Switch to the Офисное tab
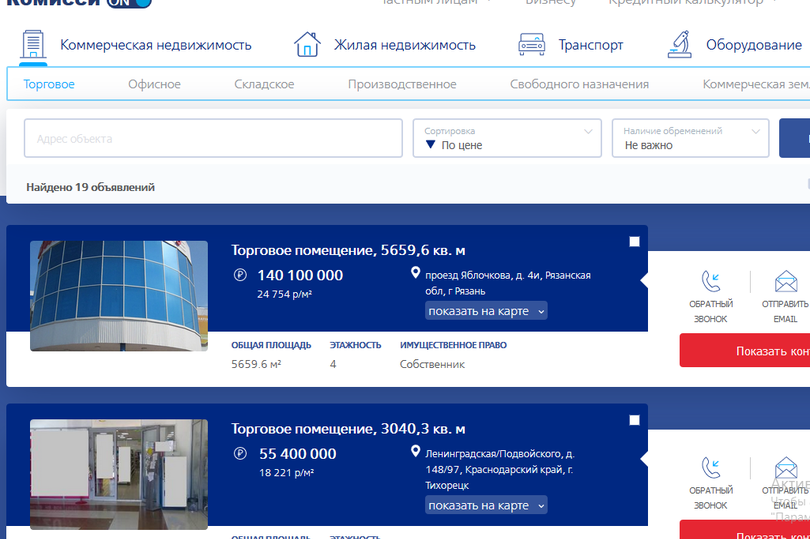 tap(154, 84)
